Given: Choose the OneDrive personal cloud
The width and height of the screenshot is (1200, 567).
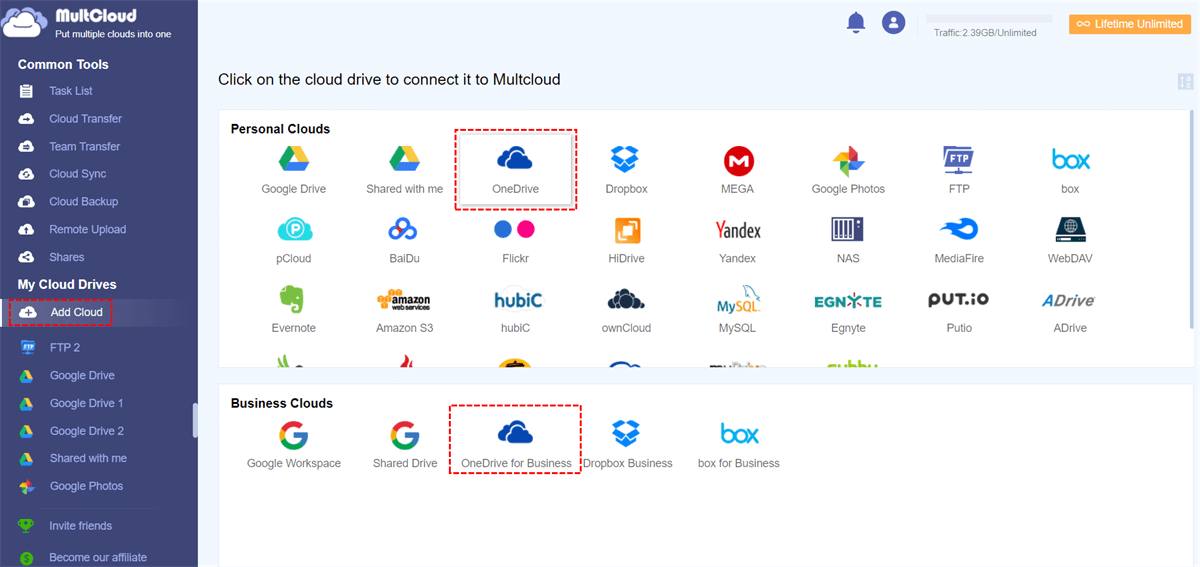Looking at the screenshot, I should click(x=515, y=170).
